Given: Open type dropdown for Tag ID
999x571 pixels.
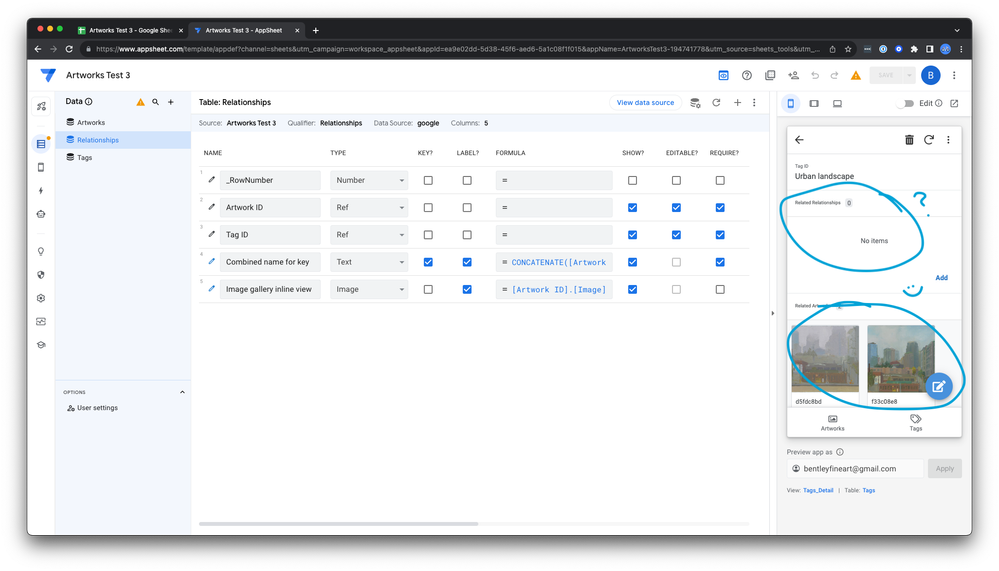Looking at the screenshot, I should click(x=369, y=235).
